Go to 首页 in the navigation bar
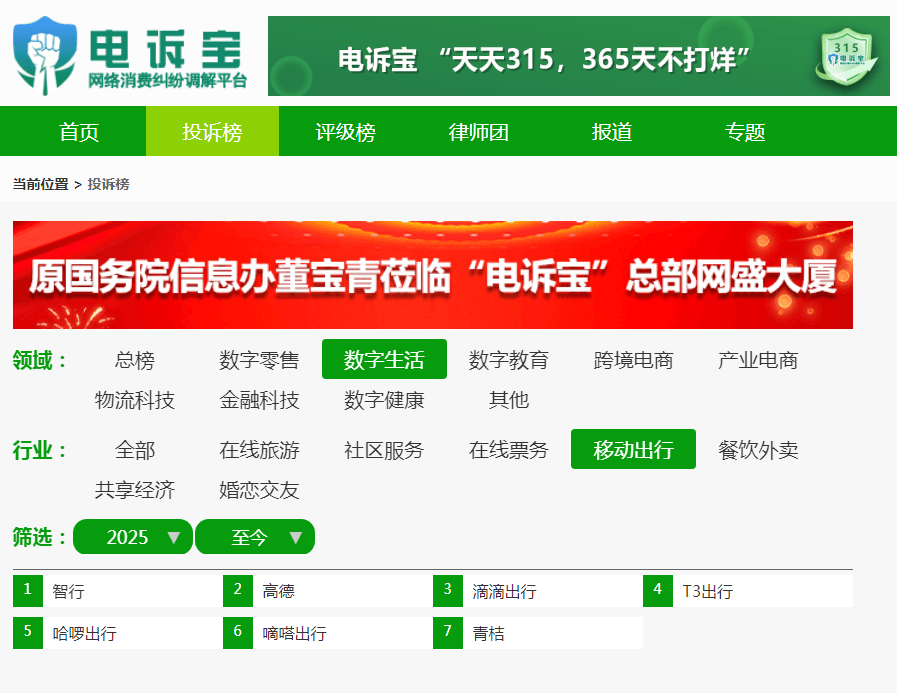Image resolution: width=897 pixels, height=693 pixels. 79,132
